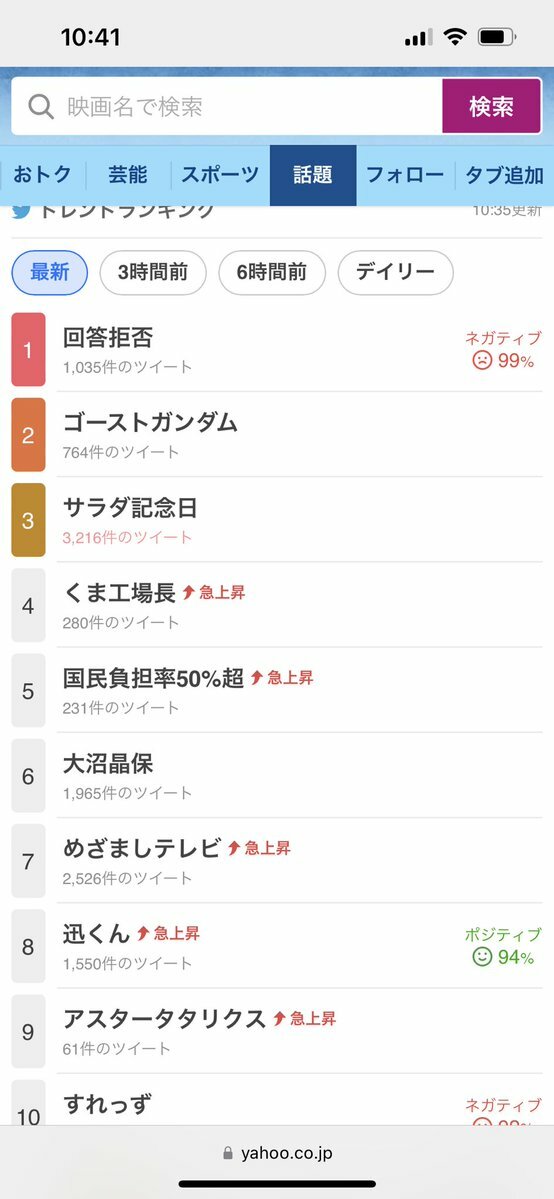Viewport: 554px width, 1199px height.
Task: Tap the gold rank 3 badge
Action: 28,520
